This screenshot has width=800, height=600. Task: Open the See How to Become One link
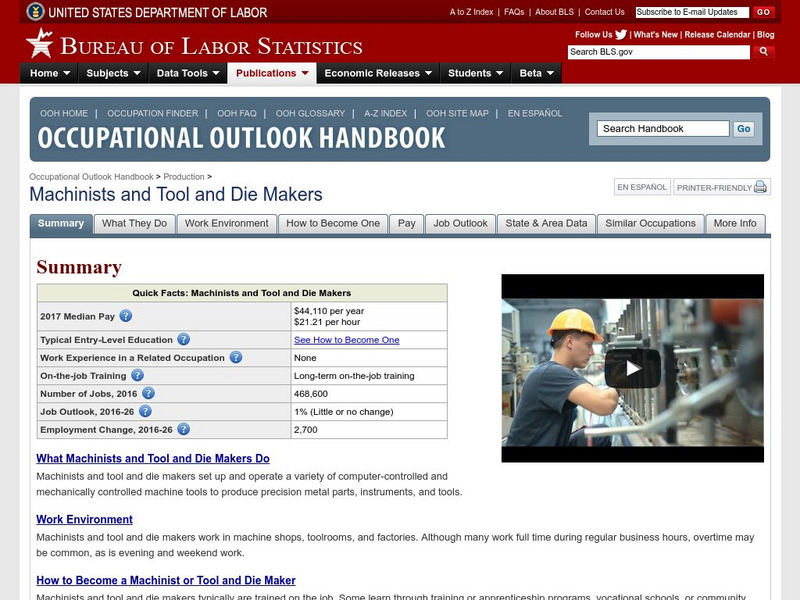pyautogui.click(x=346, y=340)
